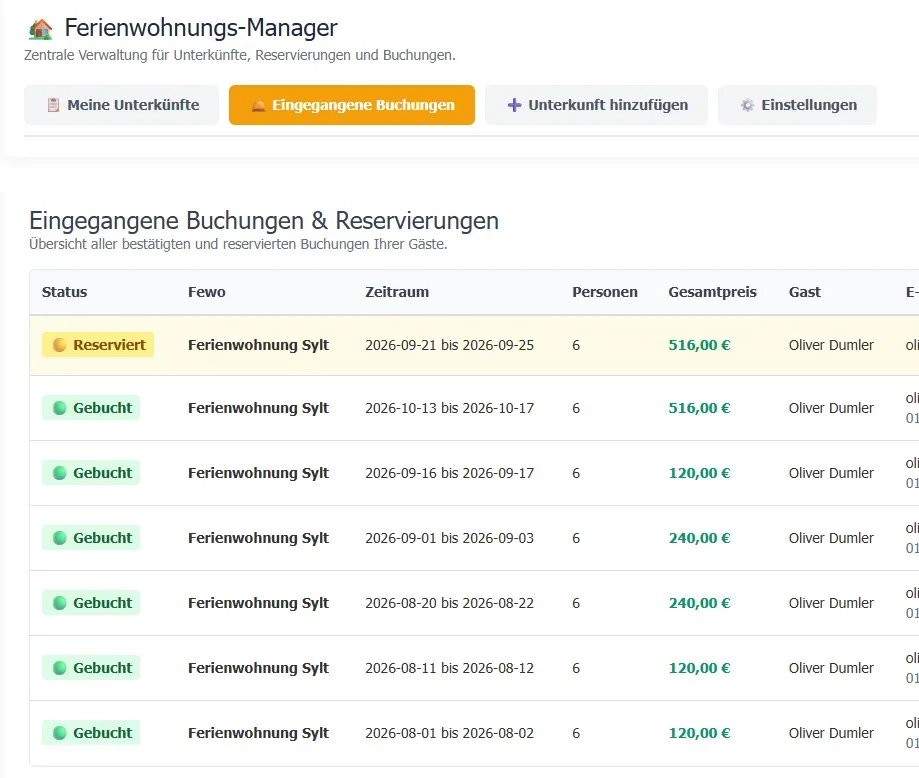
Task: Click the Gebucht badge for 2026-09-16 booking
Action: (91, 473)
